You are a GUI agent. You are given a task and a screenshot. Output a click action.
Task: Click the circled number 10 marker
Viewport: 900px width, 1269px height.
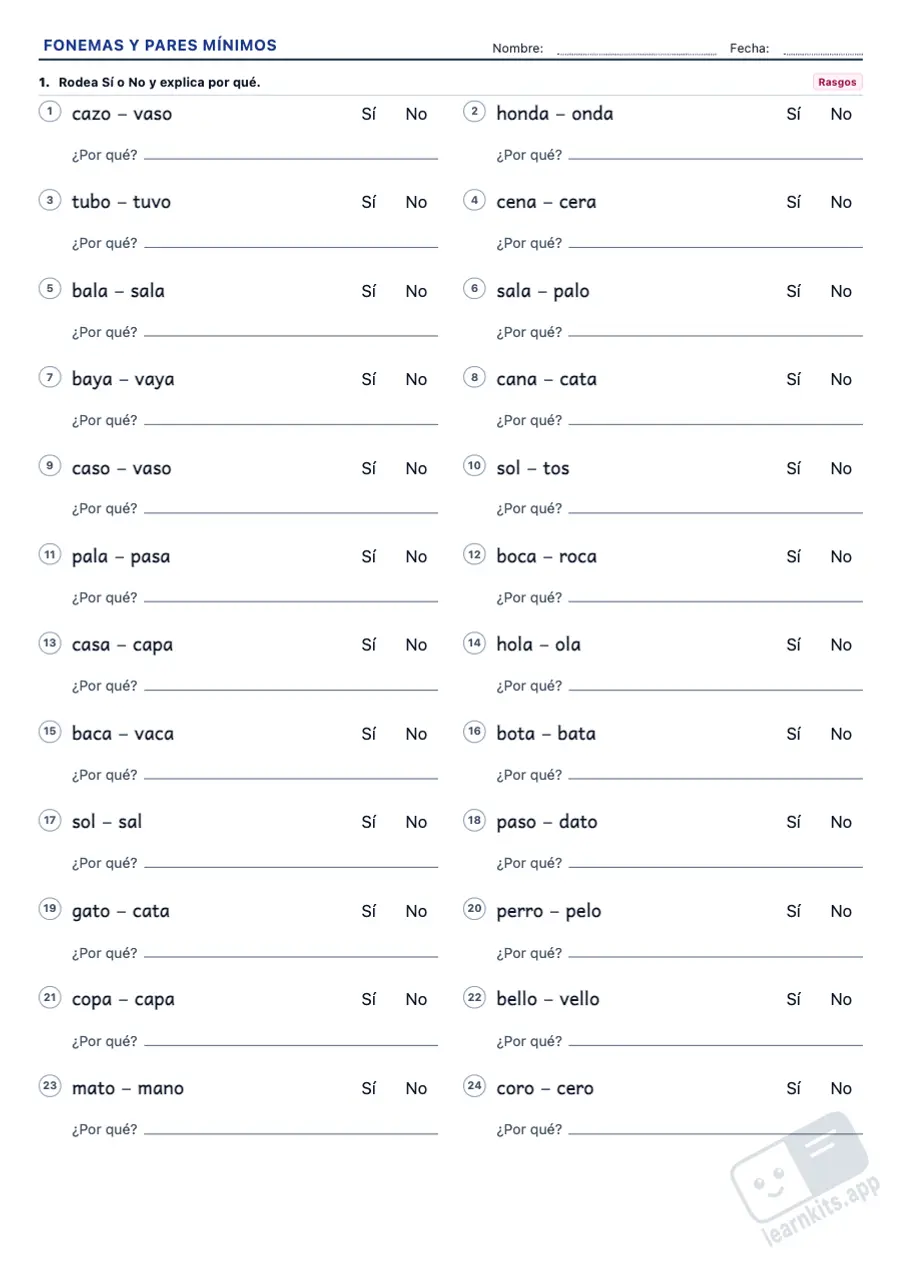coord(474,465)
